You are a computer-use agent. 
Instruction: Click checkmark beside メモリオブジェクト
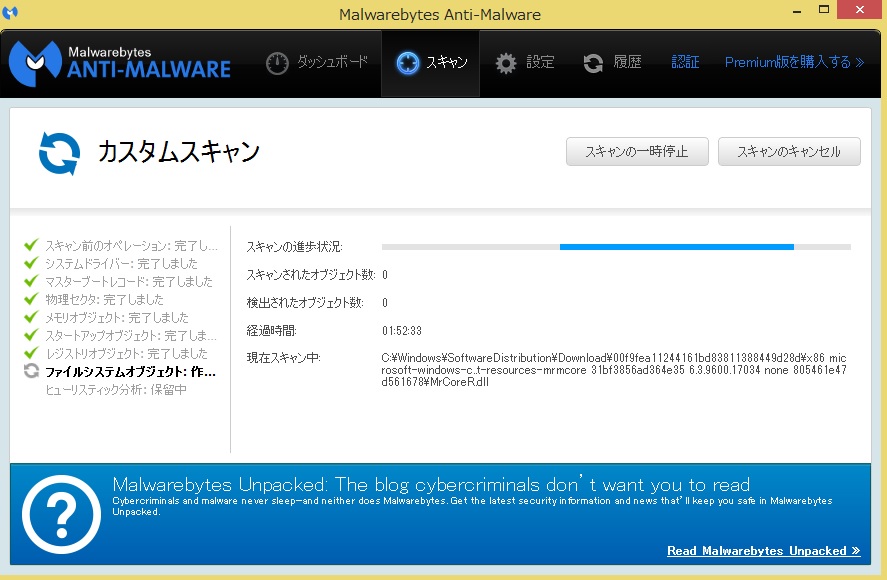(31, 317)
